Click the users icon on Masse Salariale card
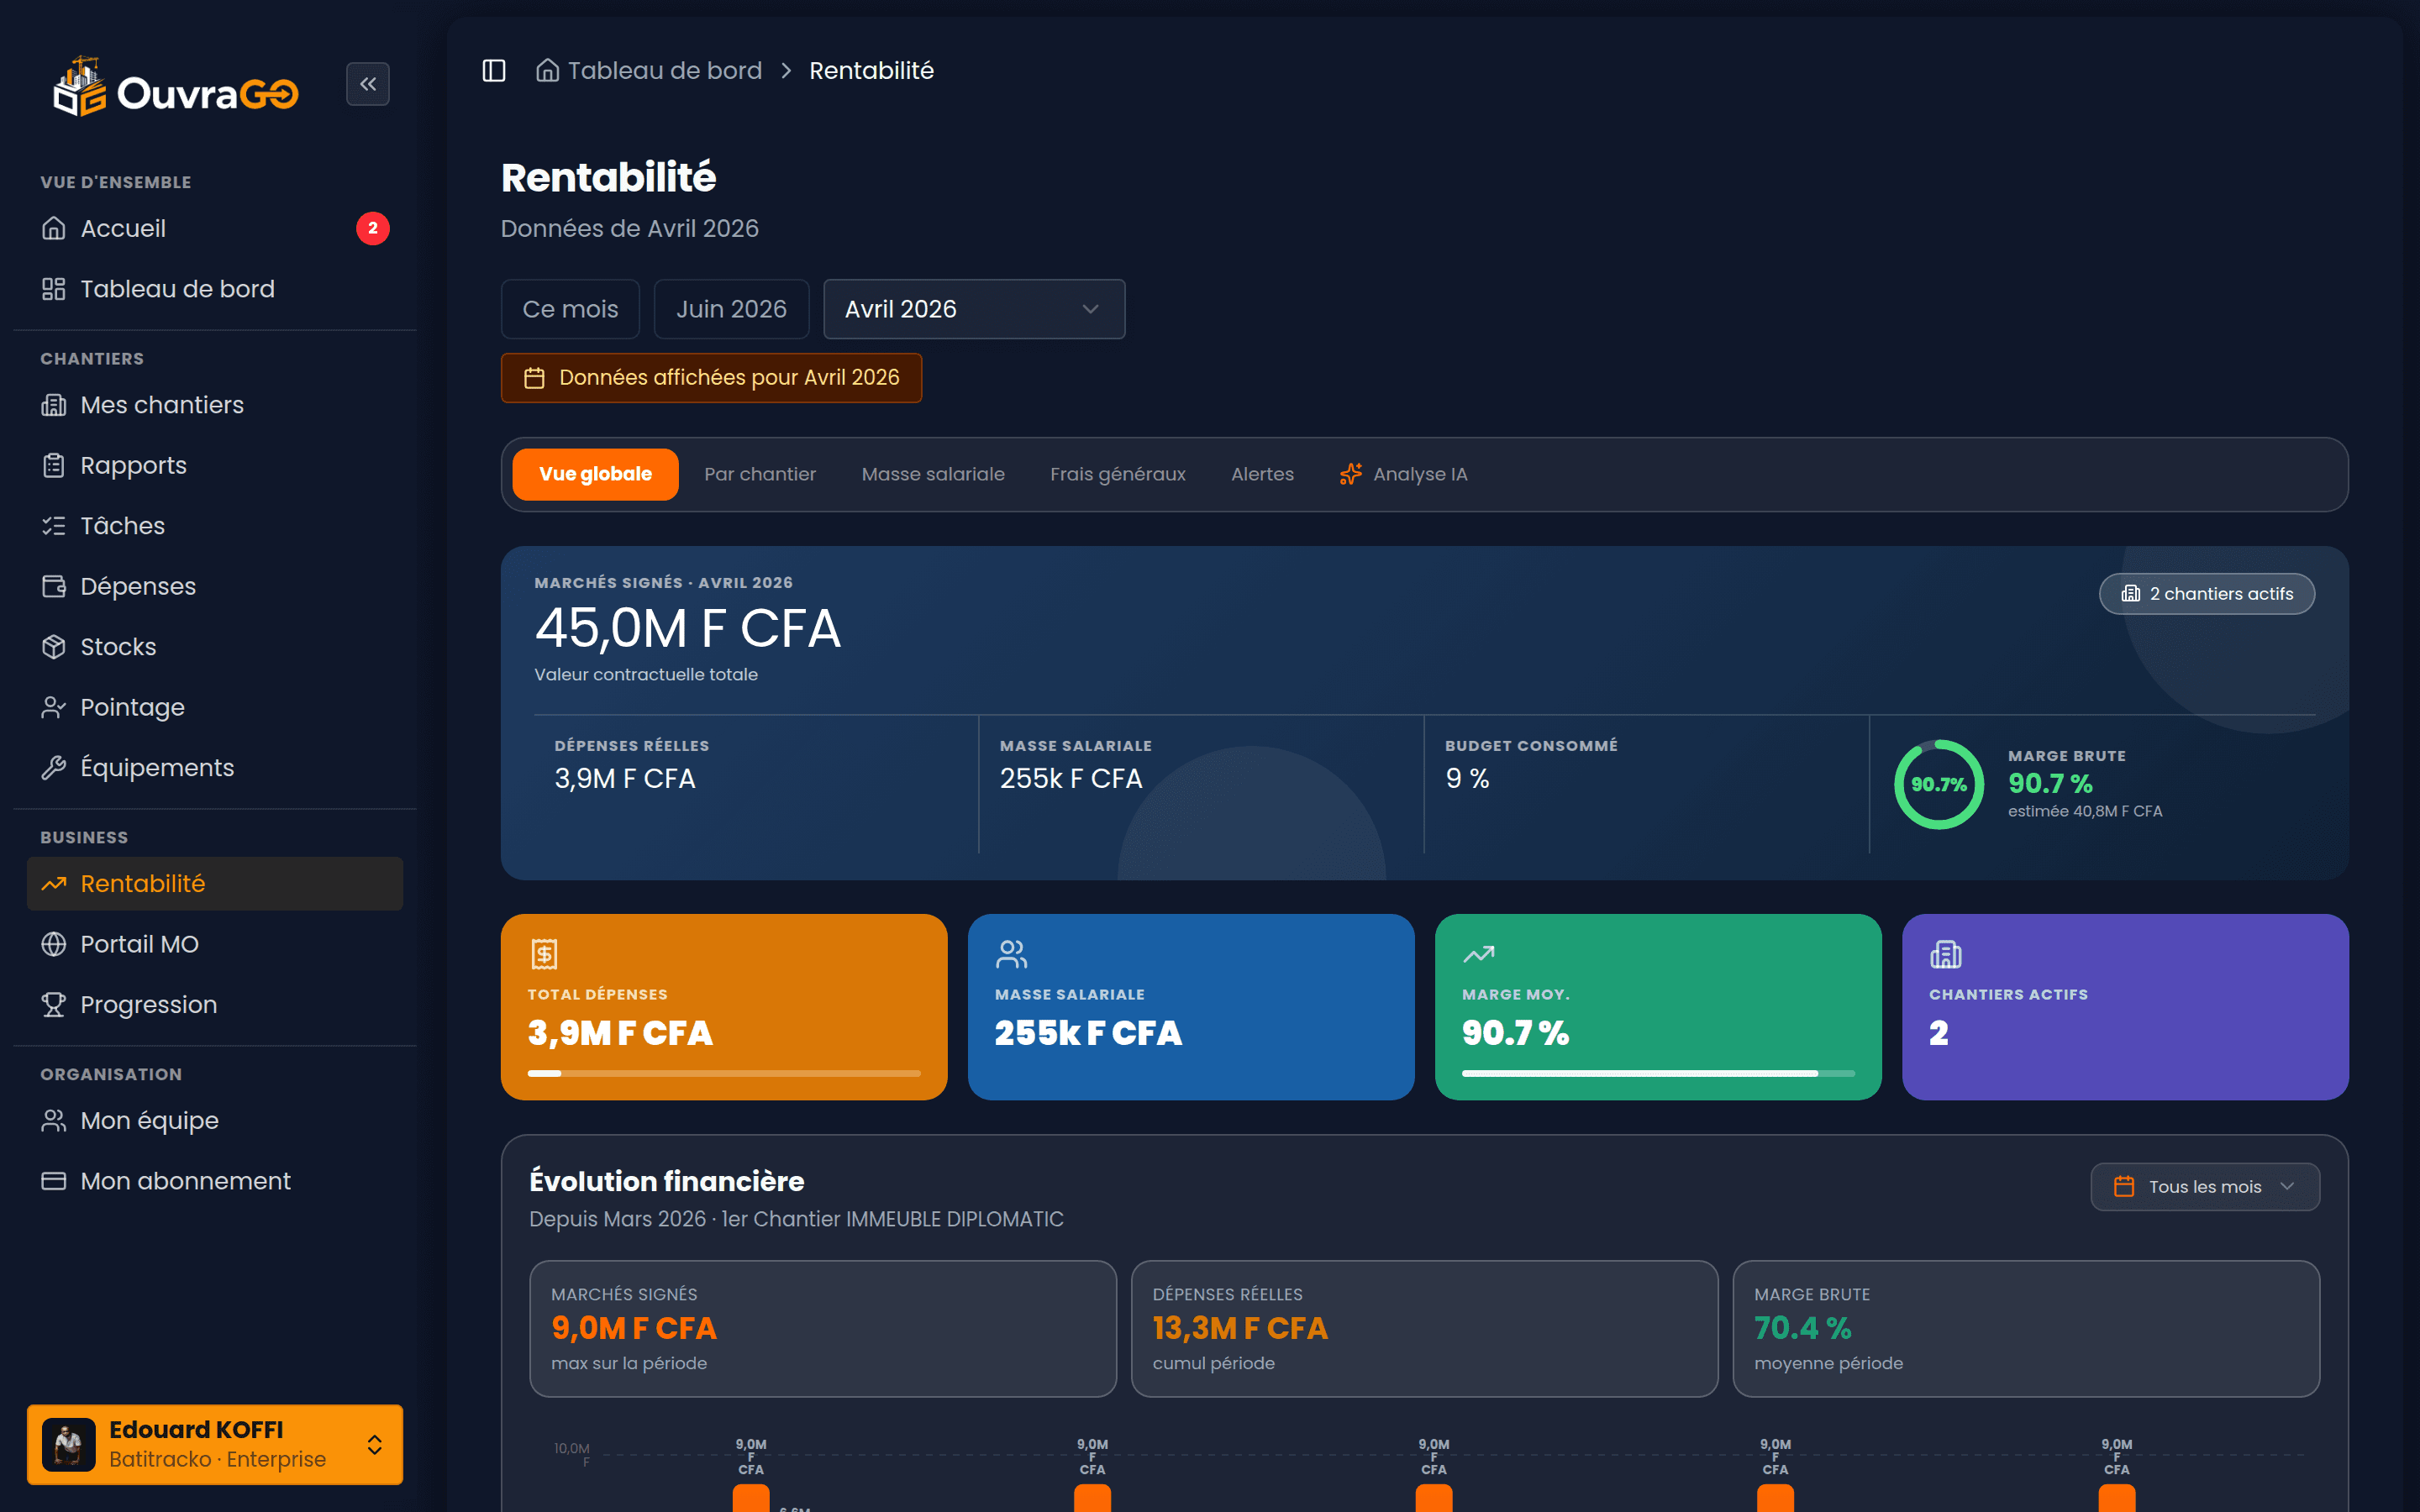 1011,954
